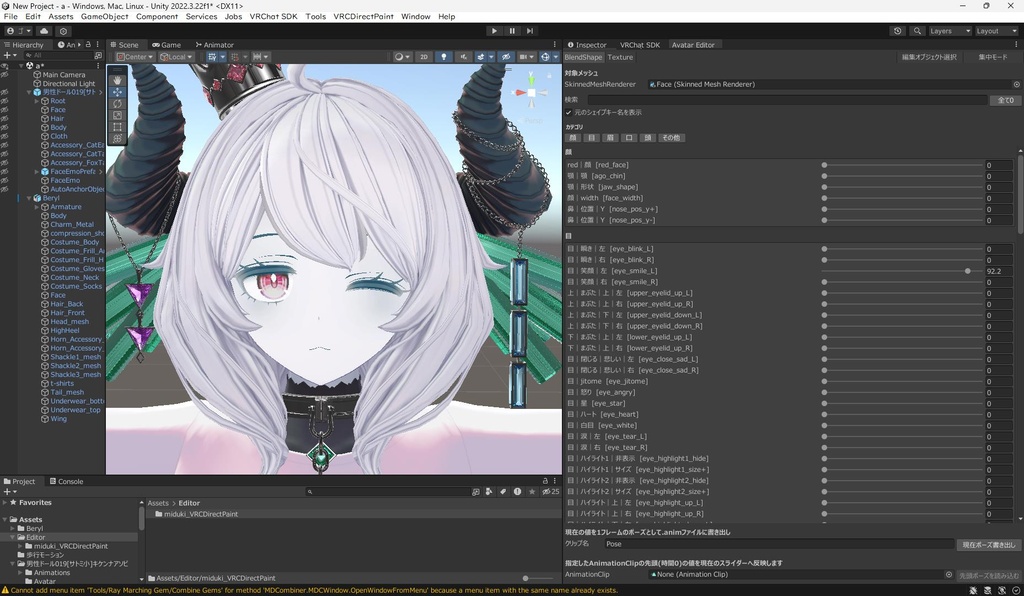Open the Center pivot dropdown
Image resolution: width=1024 pixels, height=596 pixels.
click(135, 57)
